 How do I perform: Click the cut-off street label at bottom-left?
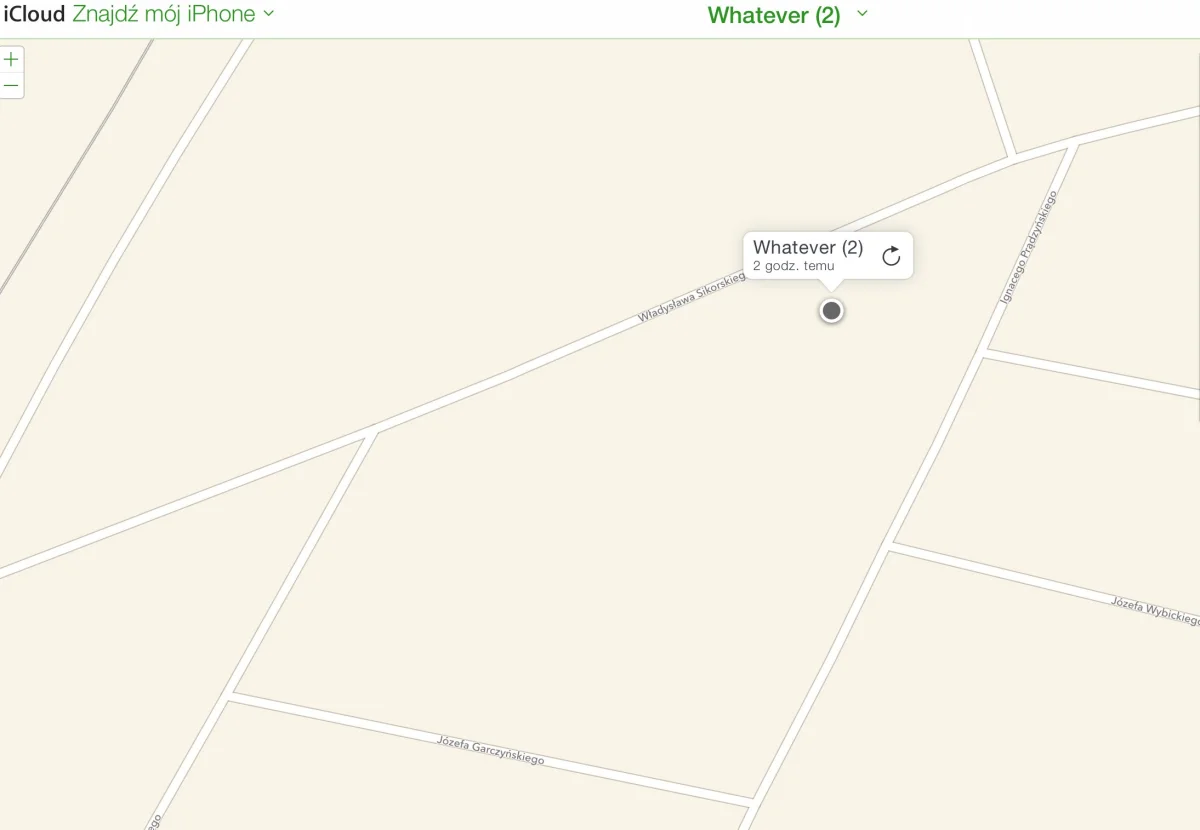(x=153, y=822)
